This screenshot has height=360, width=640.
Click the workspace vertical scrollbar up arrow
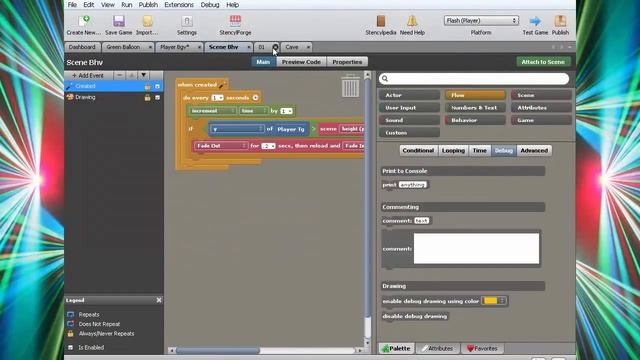tap(367, 75)
